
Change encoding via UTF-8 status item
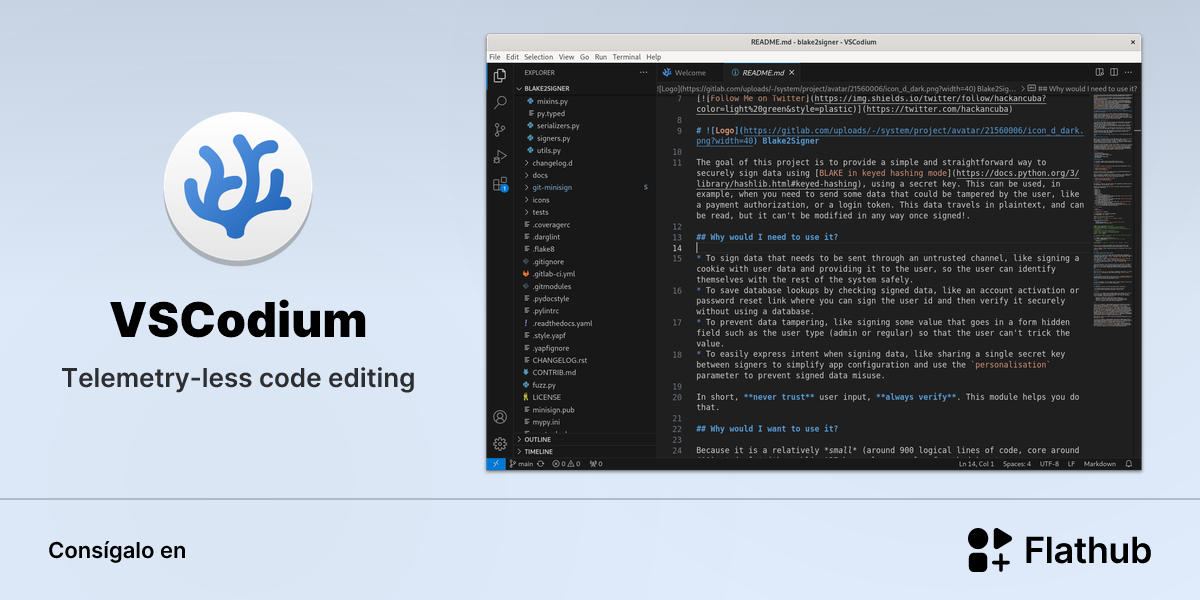pos(1048,464)
